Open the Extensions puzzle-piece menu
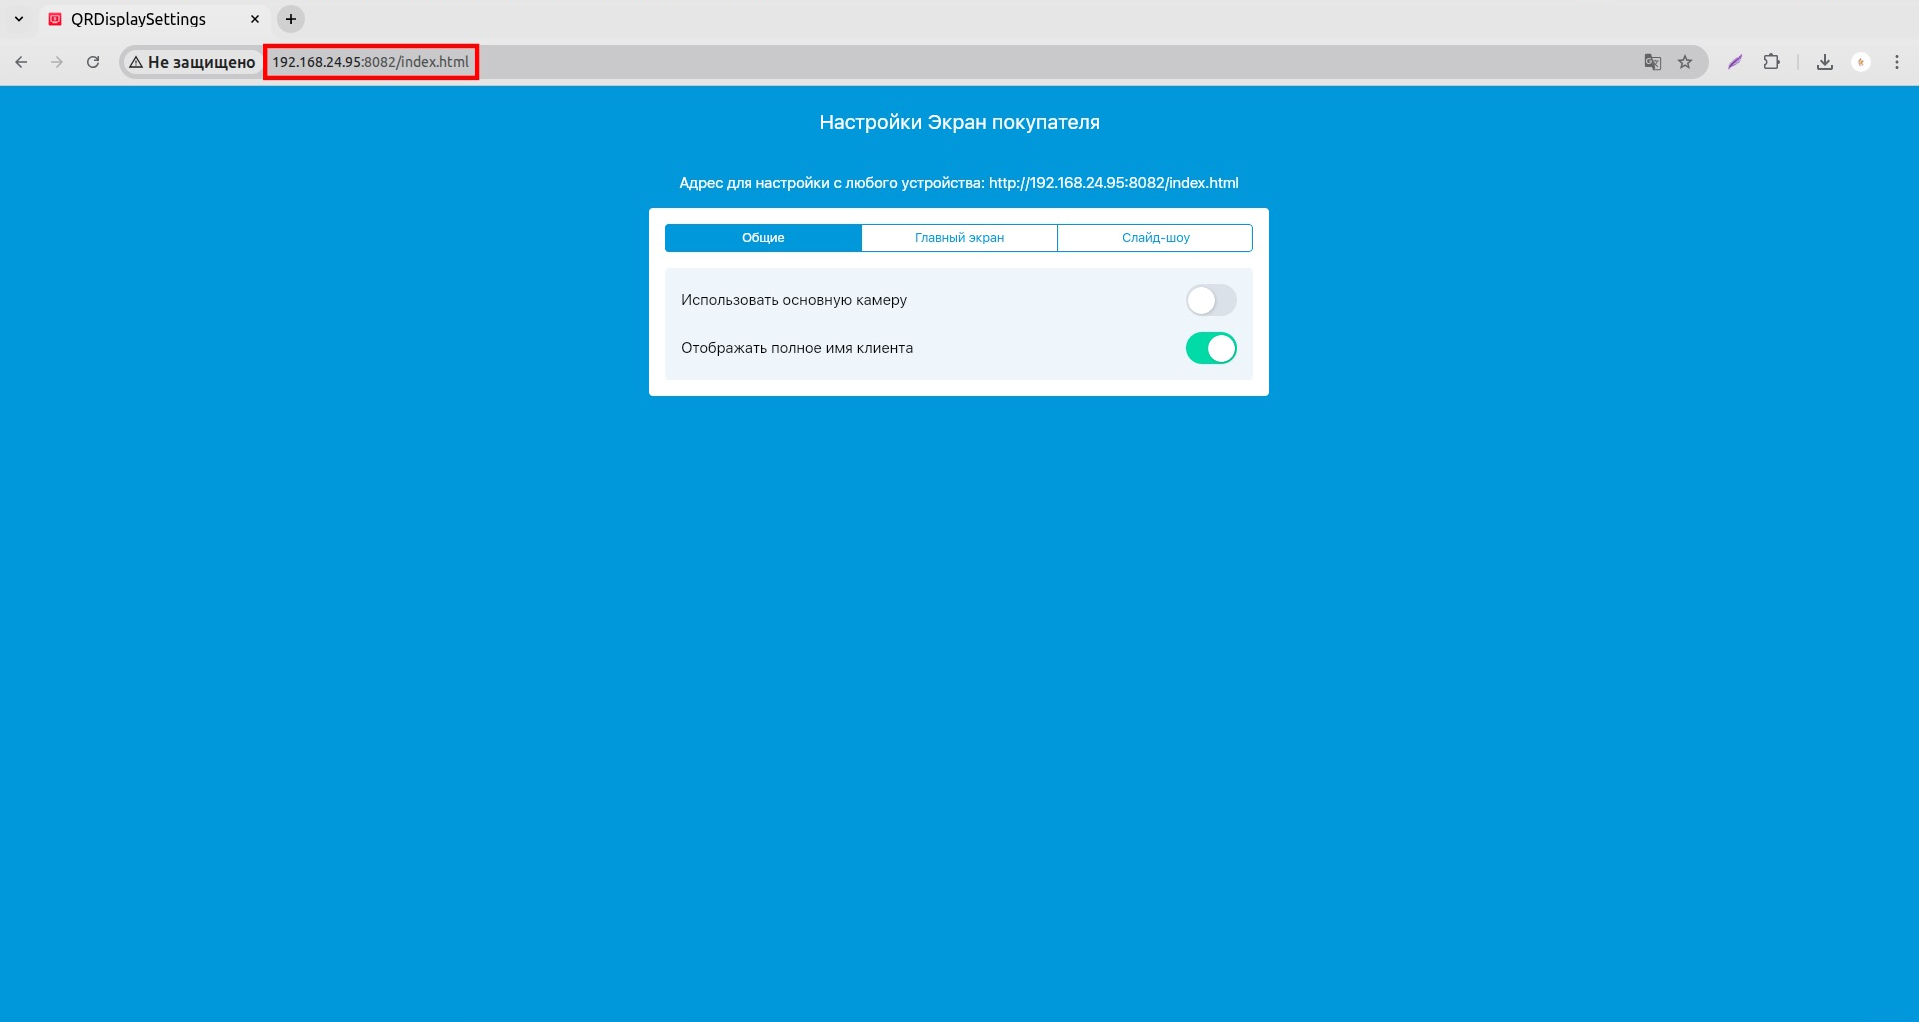Viewport: 1919px width, 1022px height. pyautogui.click(x=1771, y=62)
